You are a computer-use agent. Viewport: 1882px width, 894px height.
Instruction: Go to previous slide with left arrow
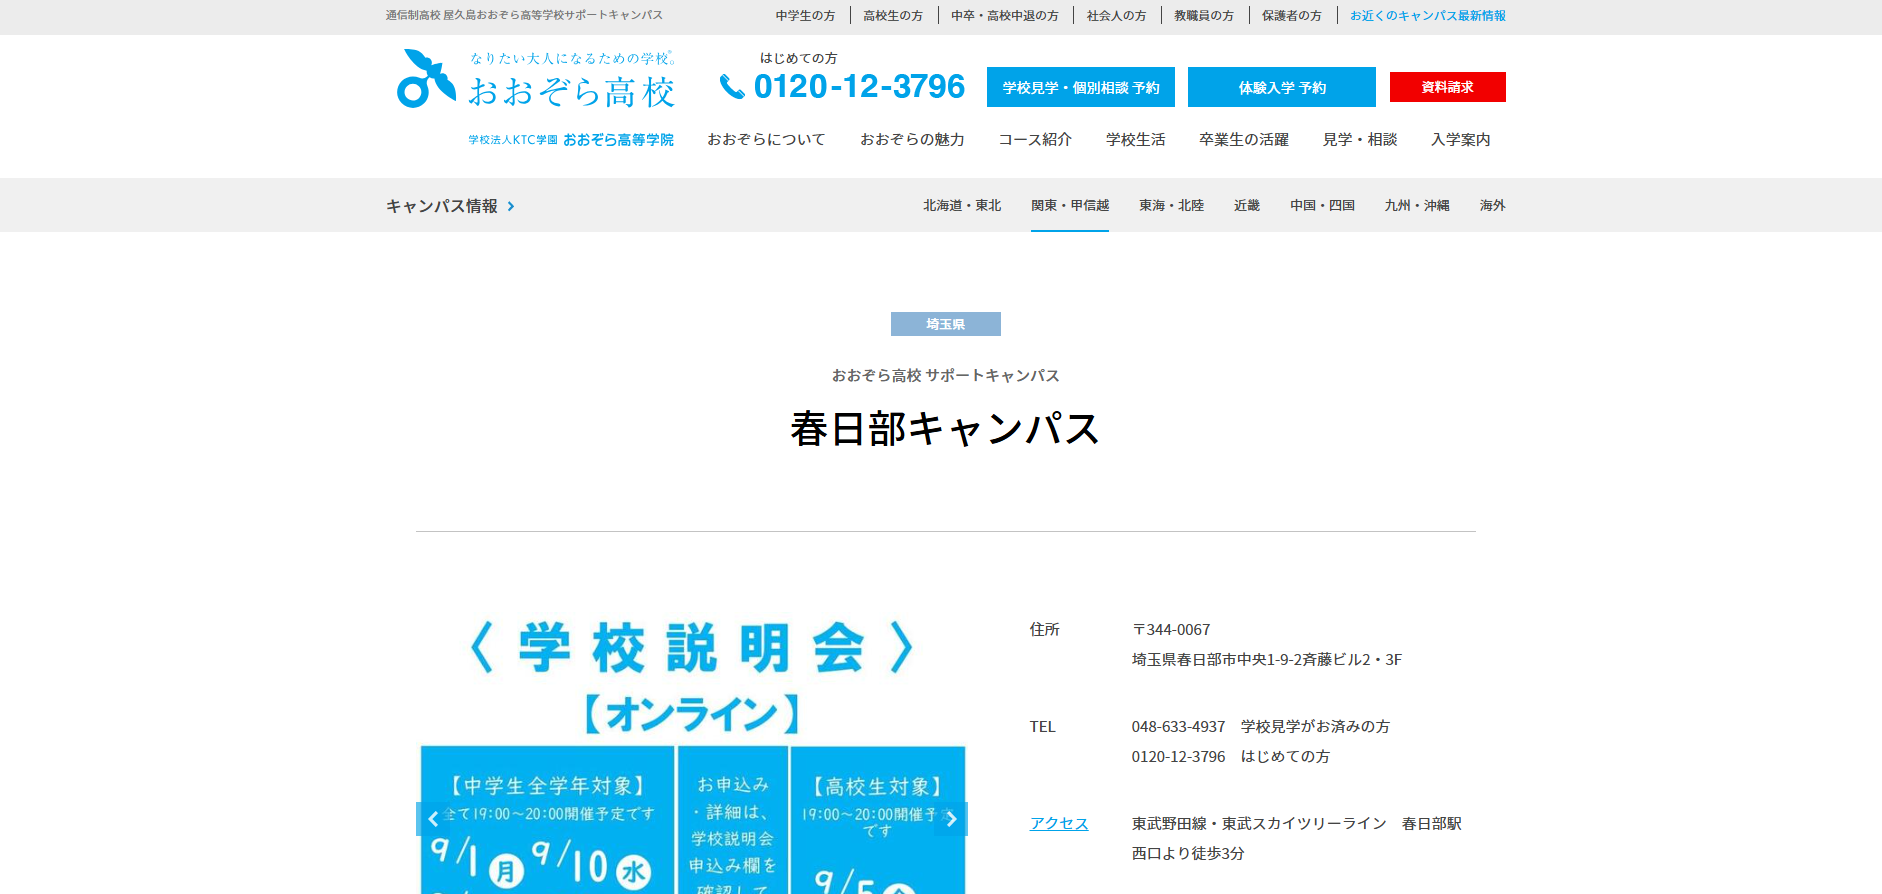433,819
